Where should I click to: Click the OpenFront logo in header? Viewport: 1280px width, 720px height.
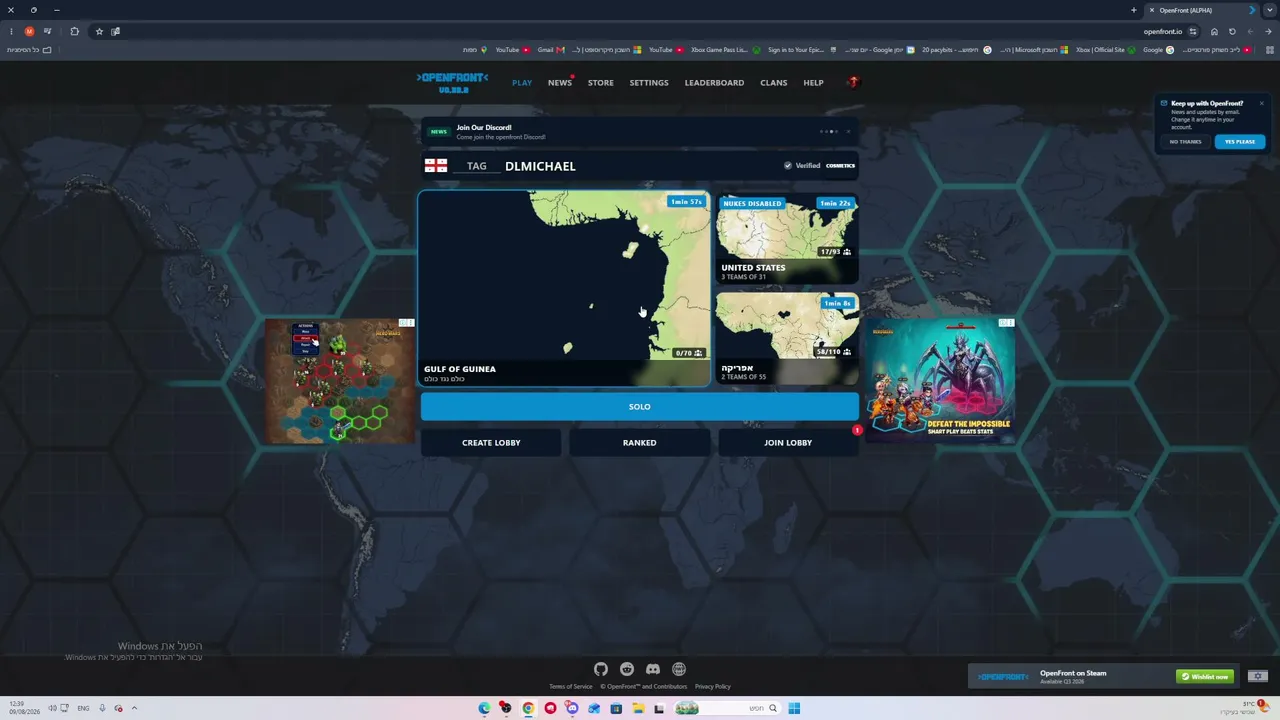(x=453, y=82)
